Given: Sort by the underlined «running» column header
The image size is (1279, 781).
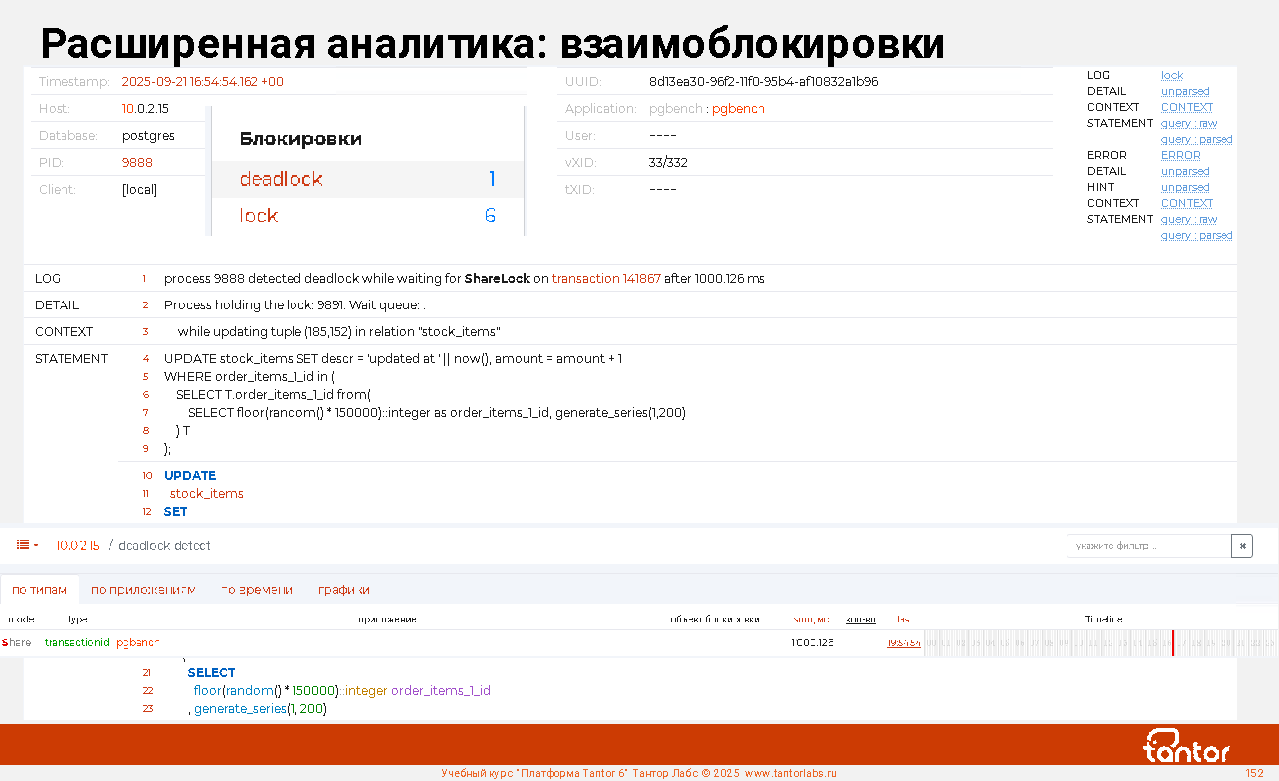Looking at the screenshot, I should pyautogui.click(x=861, y=619).
